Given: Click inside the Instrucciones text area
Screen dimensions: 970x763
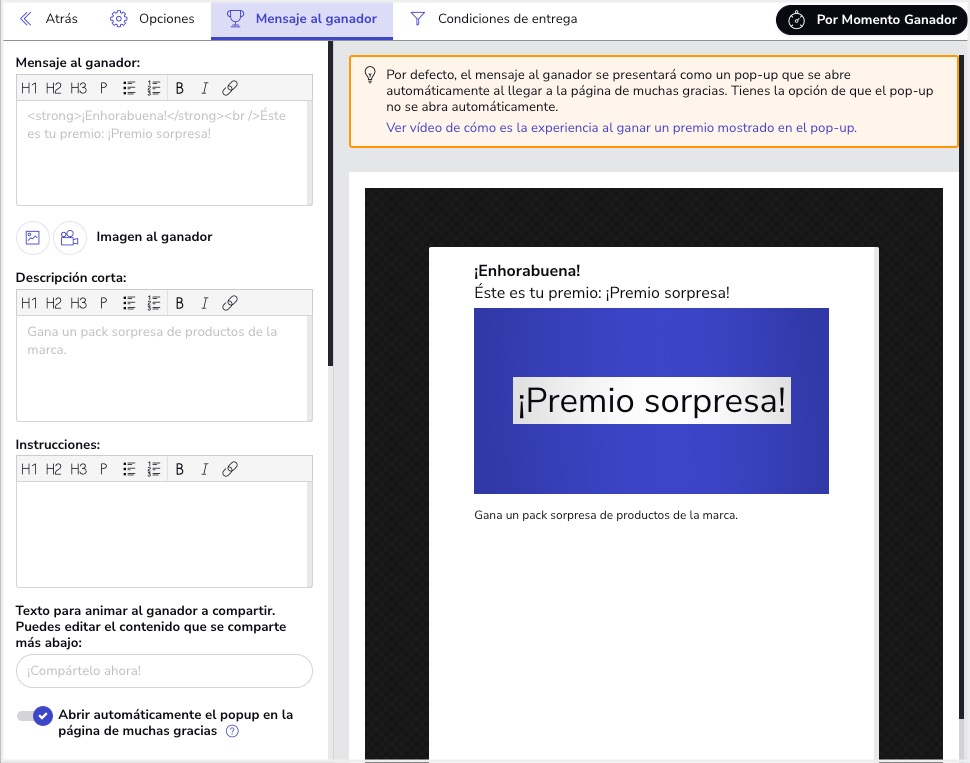Looking at the screenshot, I should point(164,534).
